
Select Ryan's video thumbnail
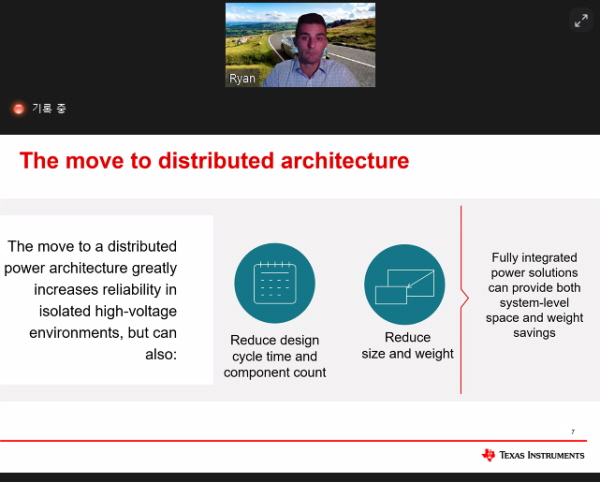click(300, 44)
